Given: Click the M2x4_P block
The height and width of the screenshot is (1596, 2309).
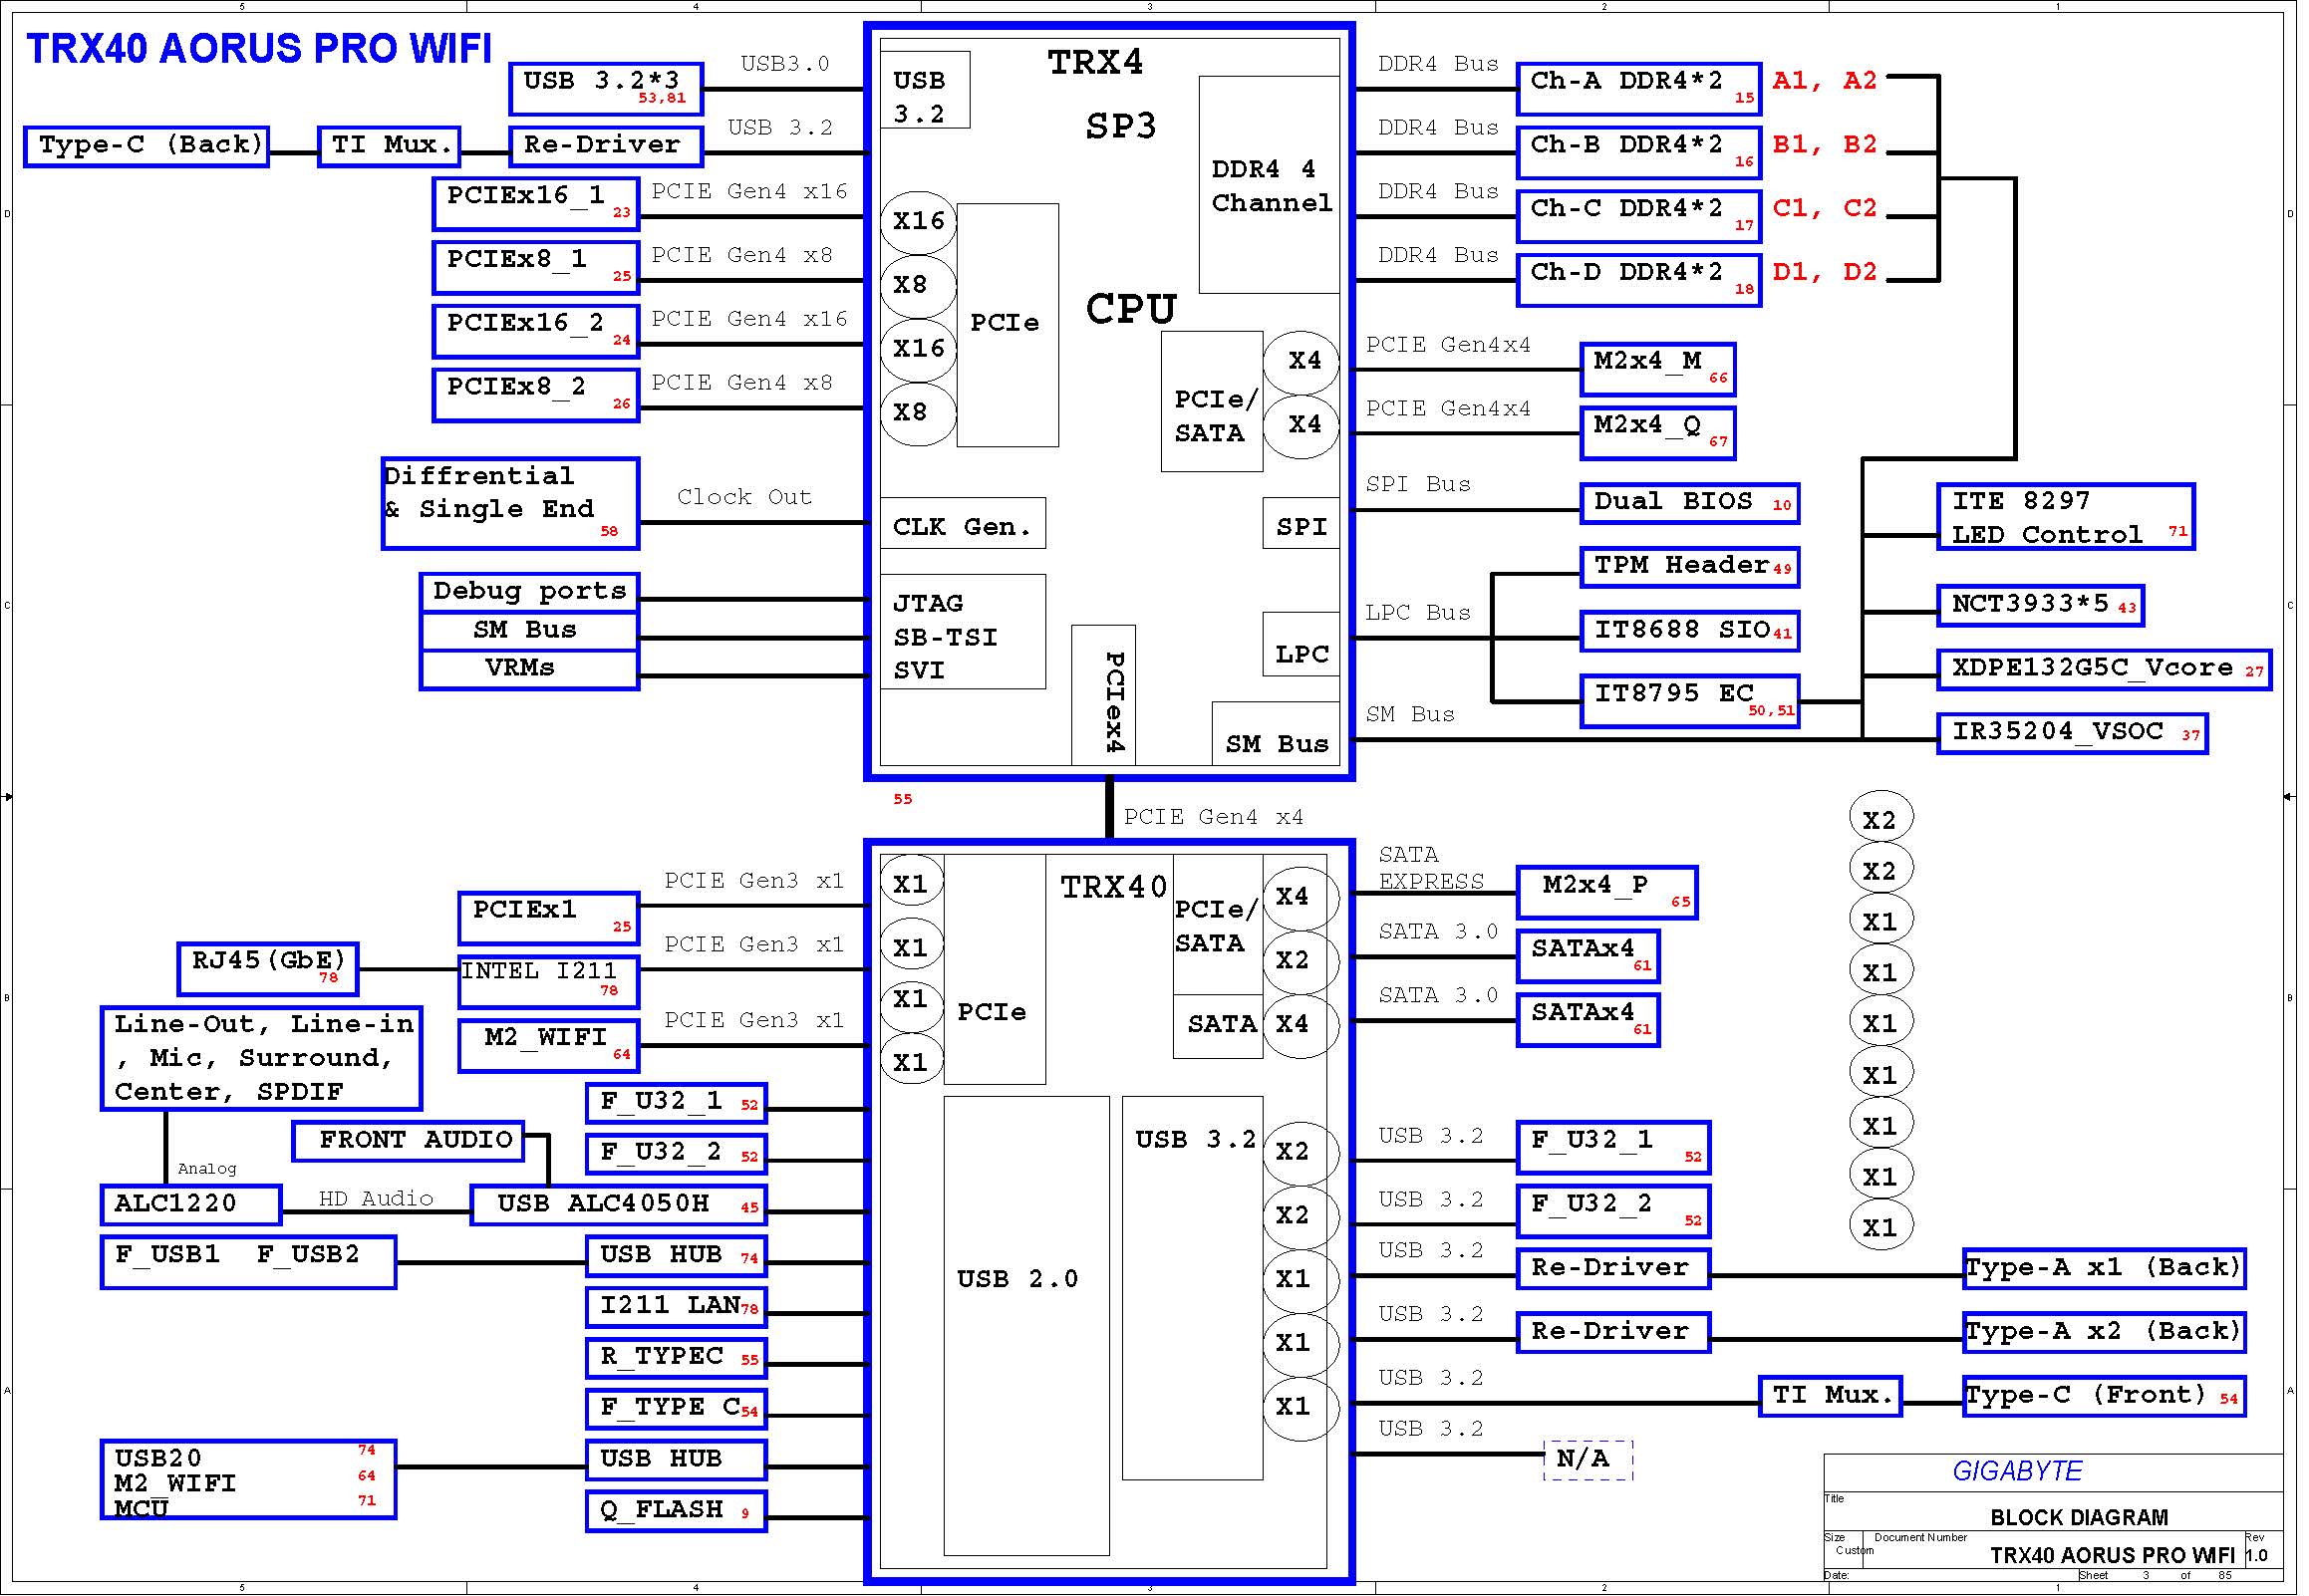Looking at the screenshot, I should 1607,893.
